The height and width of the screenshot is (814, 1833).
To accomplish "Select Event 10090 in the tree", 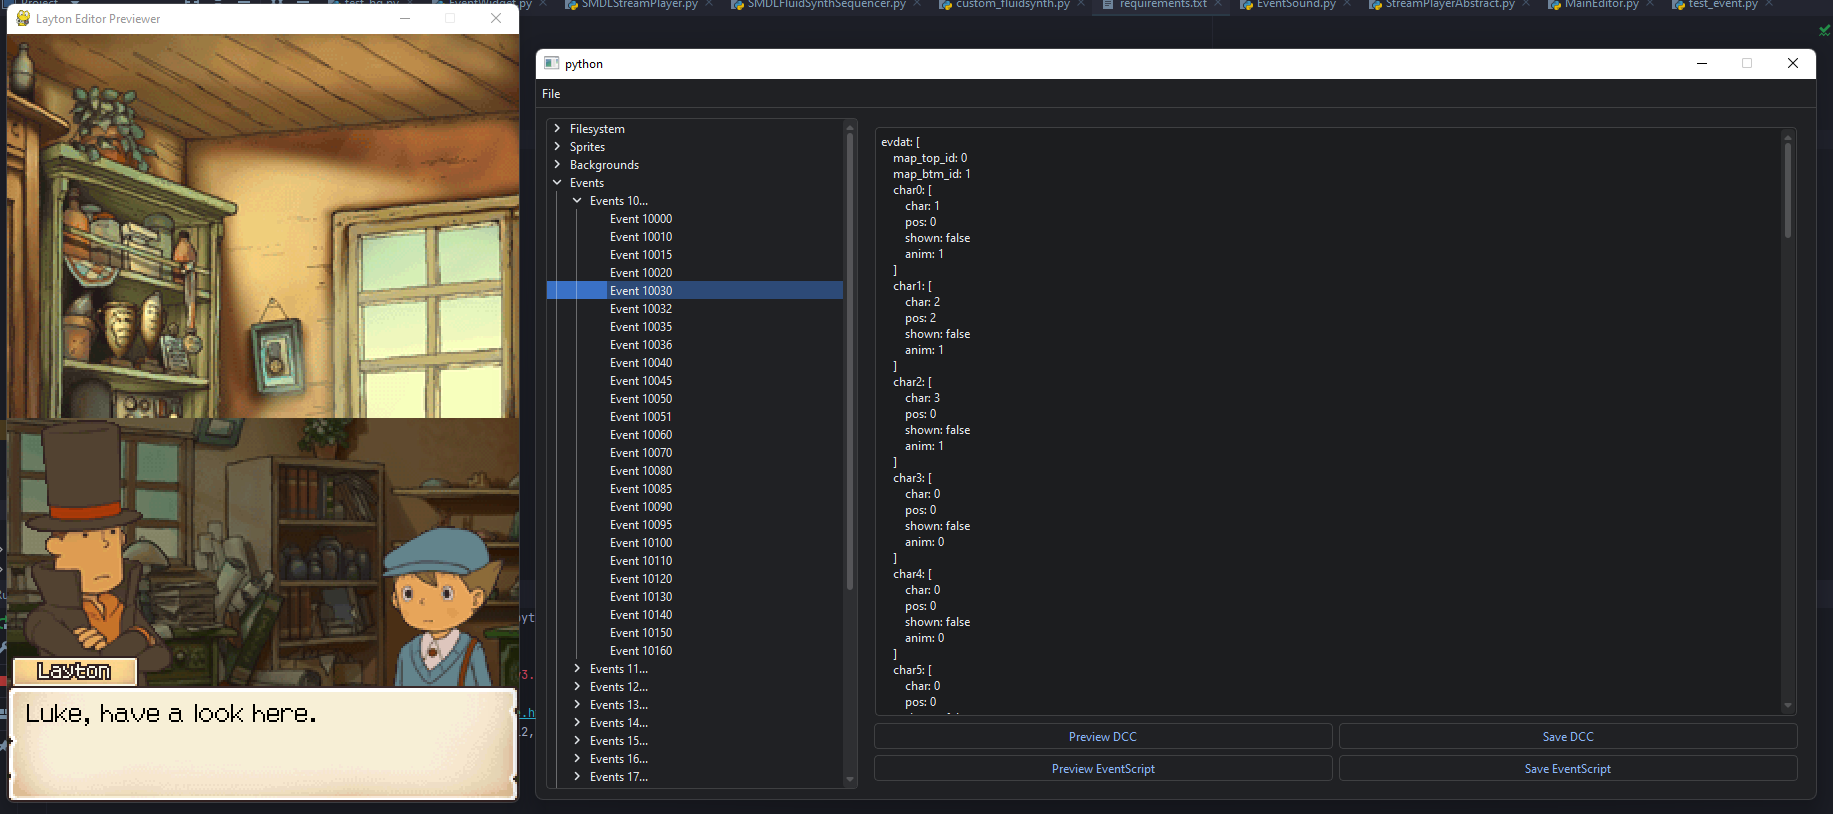I will [641, 507].
